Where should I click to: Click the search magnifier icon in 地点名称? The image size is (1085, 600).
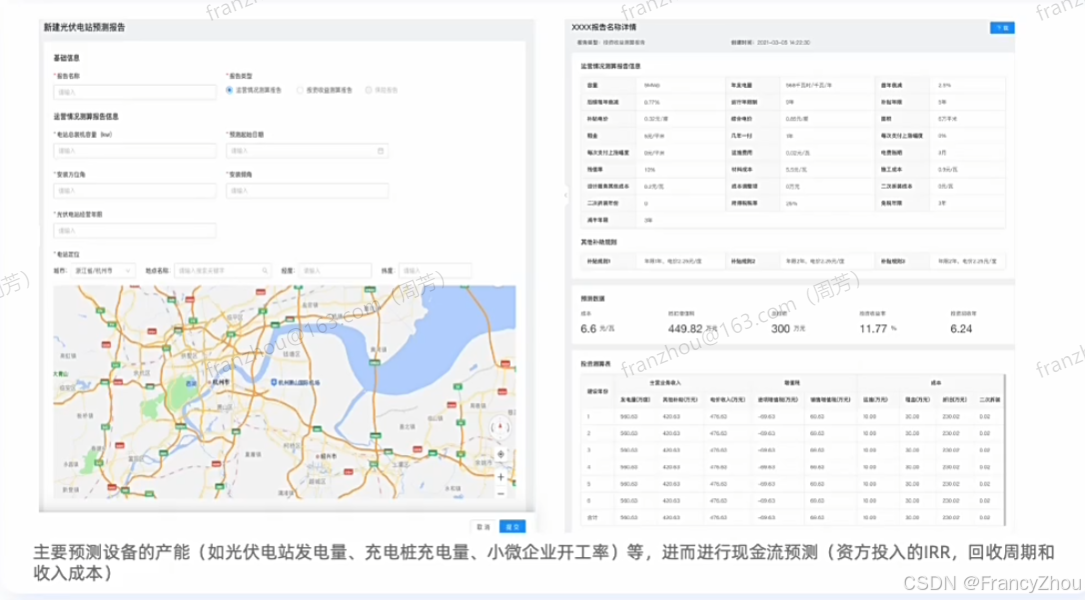click(x=265, y=271)
